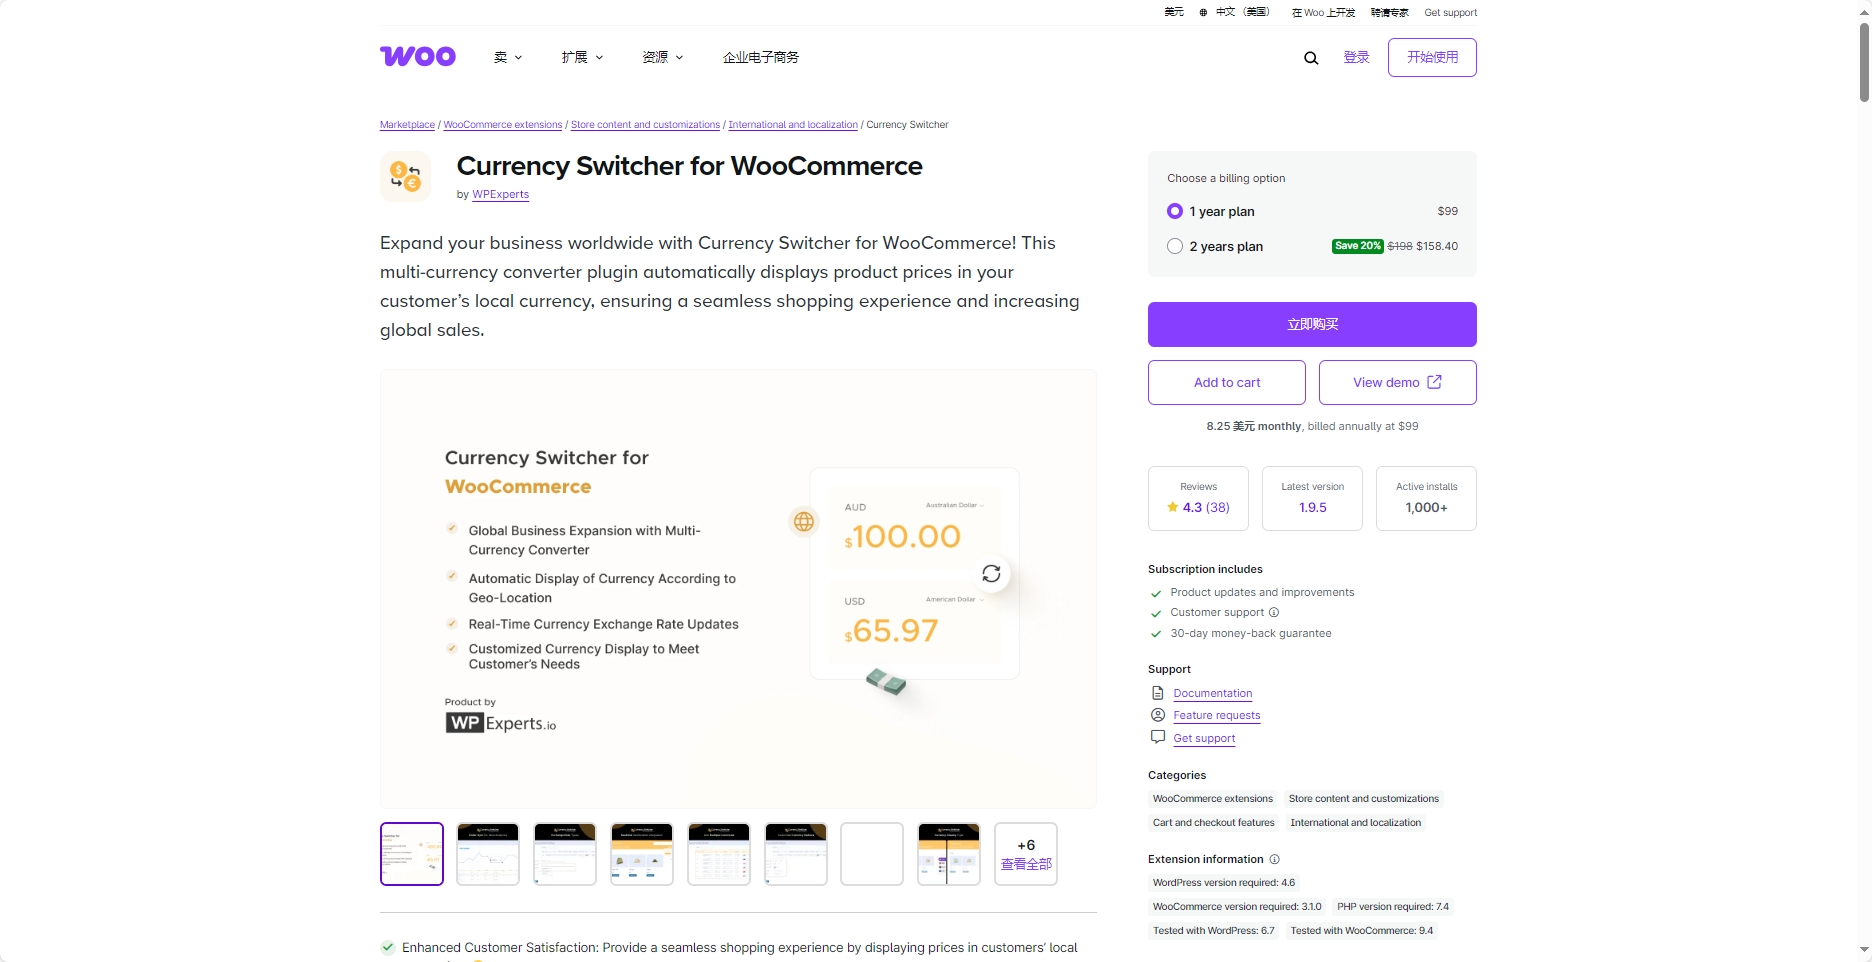Click the Woo logo

(x=418, y=57)
